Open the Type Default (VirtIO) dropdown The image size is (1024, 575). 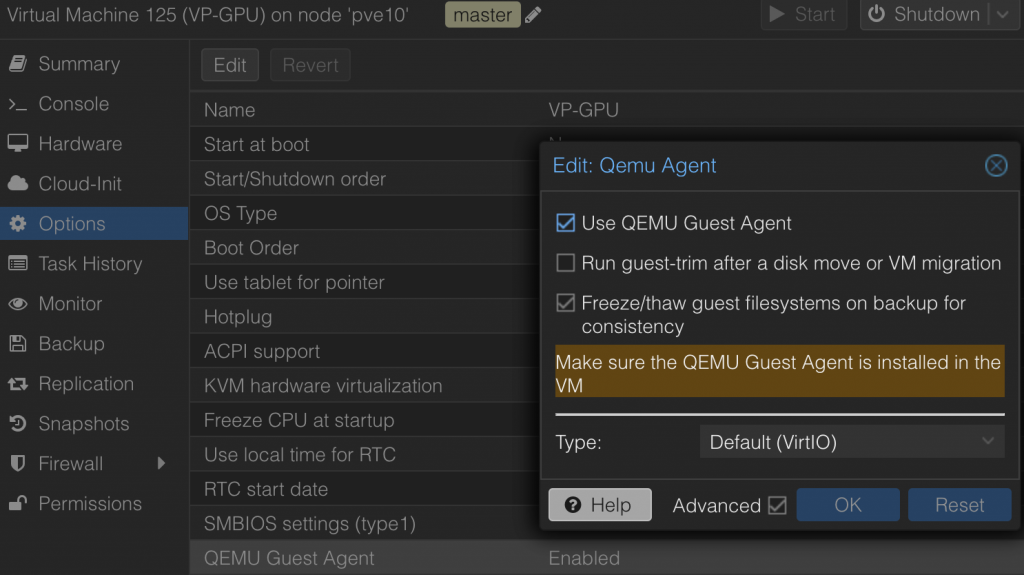click(852, 442)
